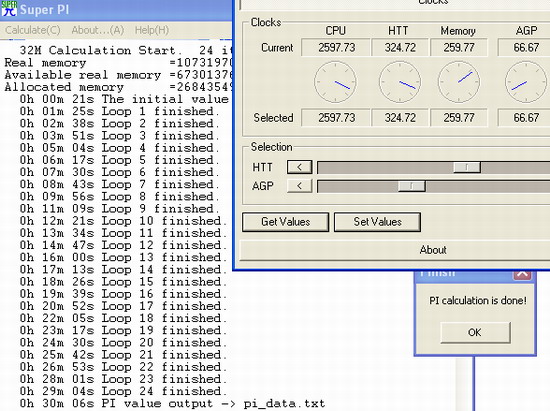
Task: Click the 'Loop 20 finished' line
Action: pos(123,343)
